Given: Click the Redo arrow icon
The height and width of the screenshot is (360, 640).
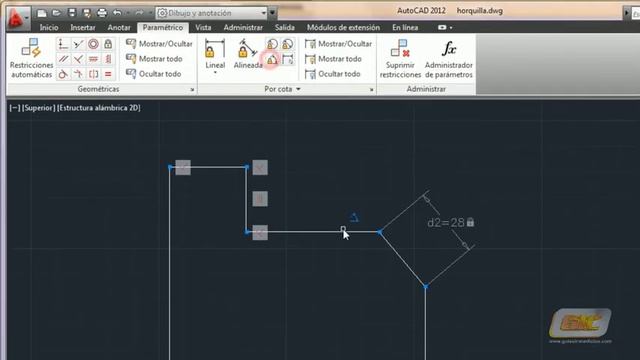Looking at the screenshot, I should [x=139, y=13].
